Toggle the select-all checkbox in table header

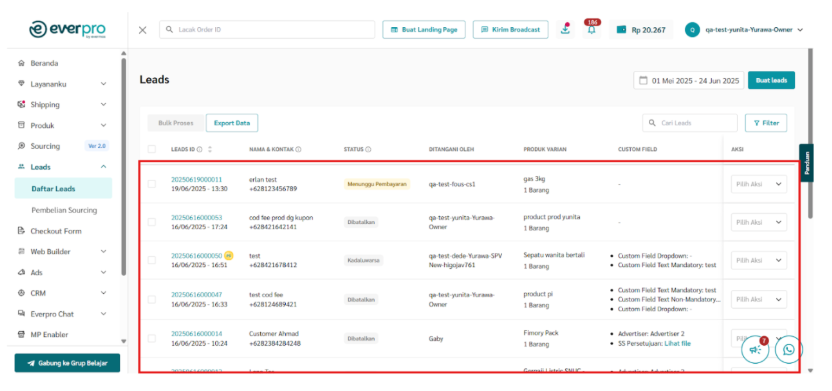tap(152, 149)
